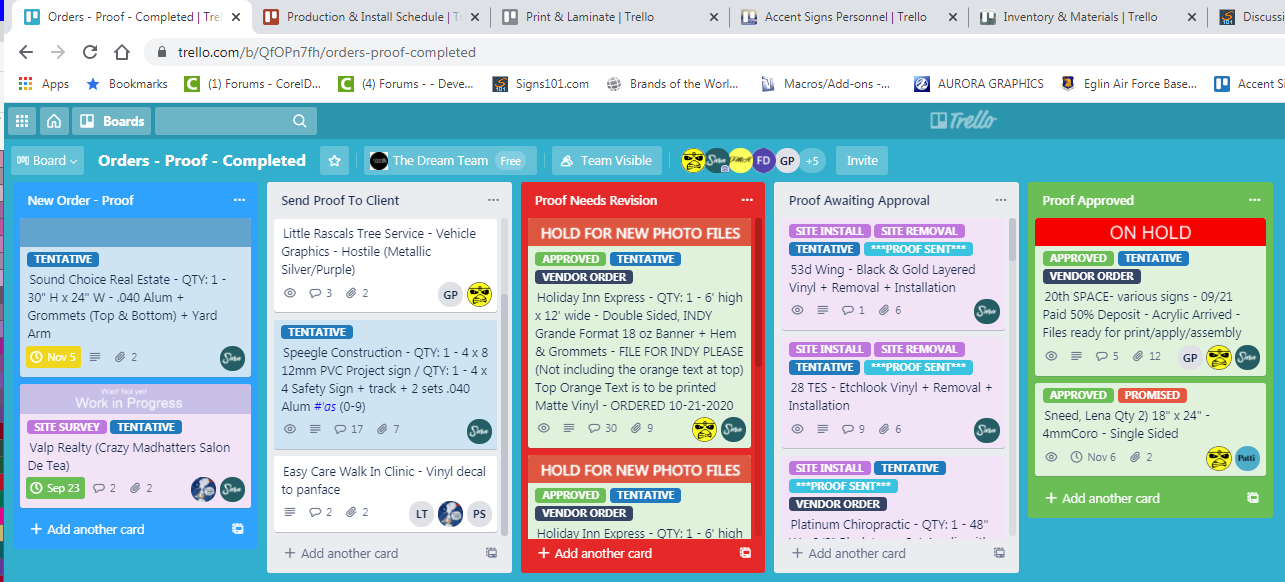Reload the page with browser refresh icon
Screen dimensions: 1285x582
tap(90, 52)
